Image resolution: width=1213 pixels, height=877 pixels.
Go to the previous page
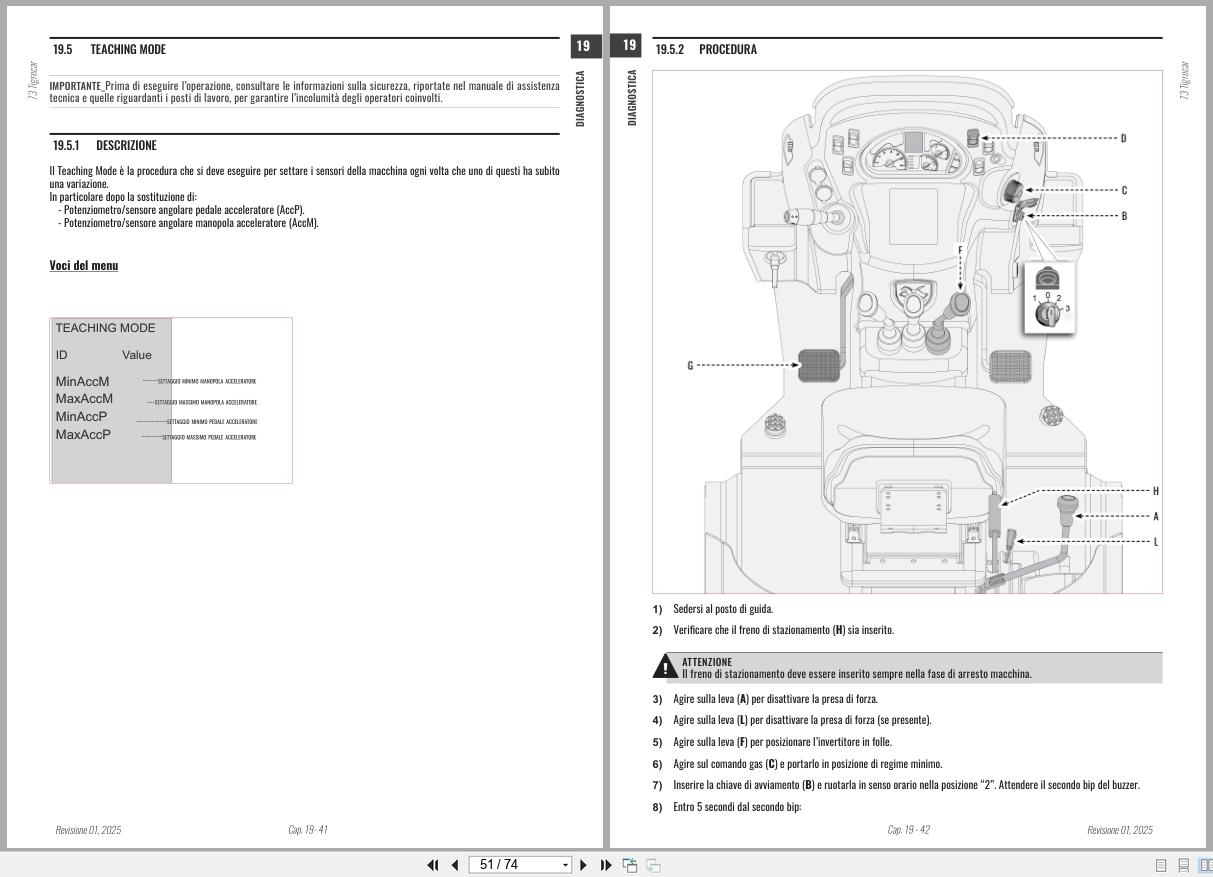pos(455,865)
